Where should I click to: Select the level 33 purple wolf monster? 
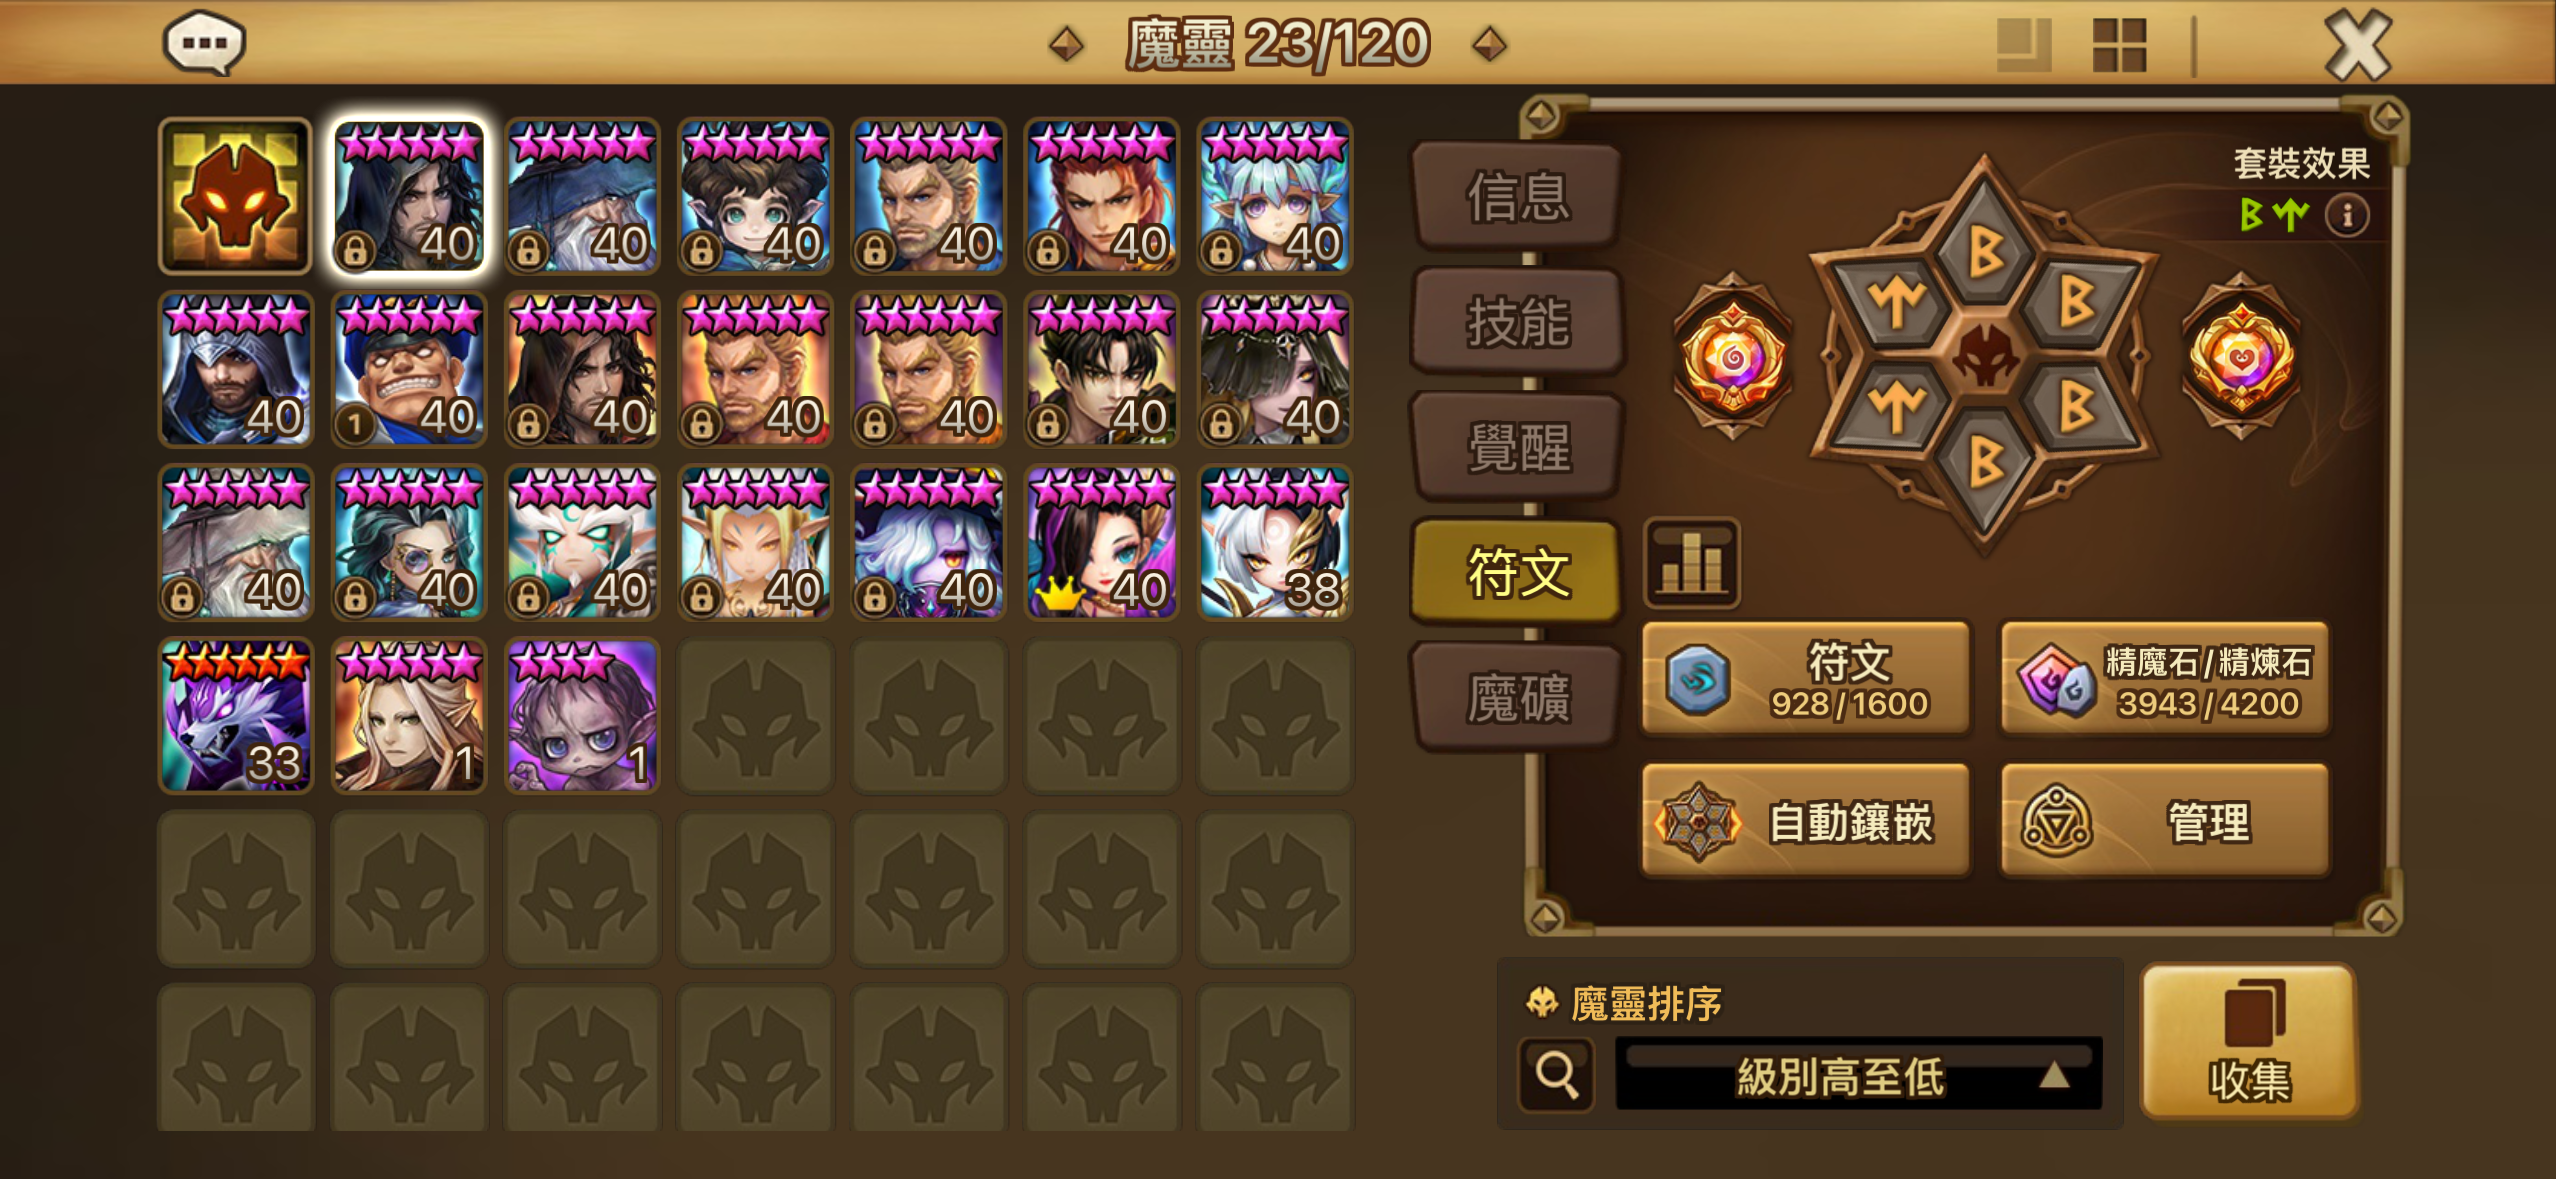click(x=235, y=715)
